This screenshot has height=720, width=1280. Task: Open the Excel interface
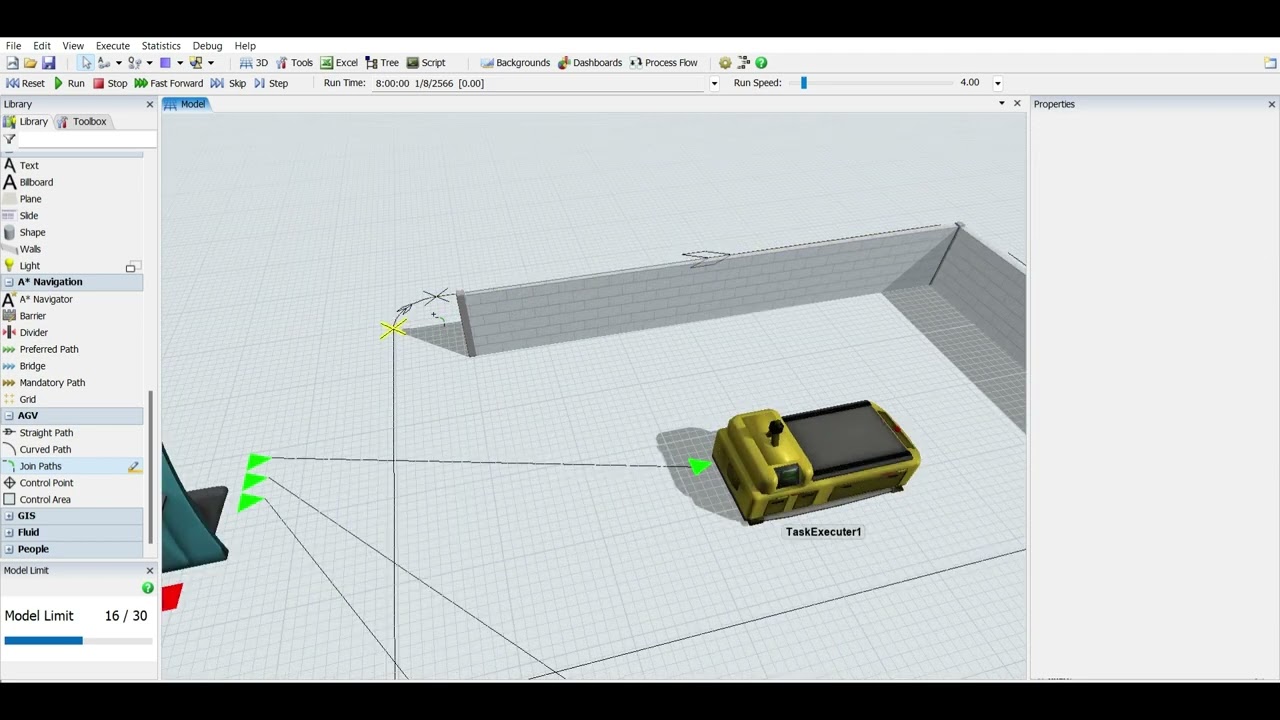pos(339,63)
